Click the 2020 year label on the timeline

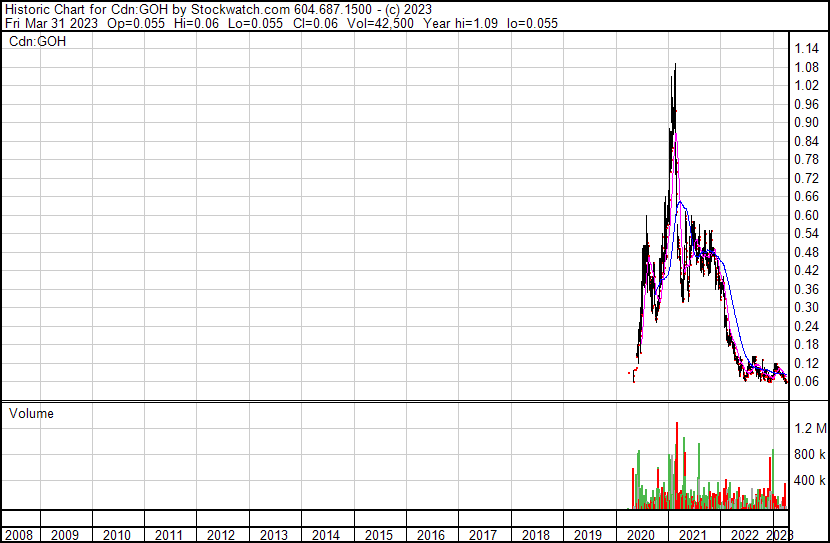pos(639,535)
